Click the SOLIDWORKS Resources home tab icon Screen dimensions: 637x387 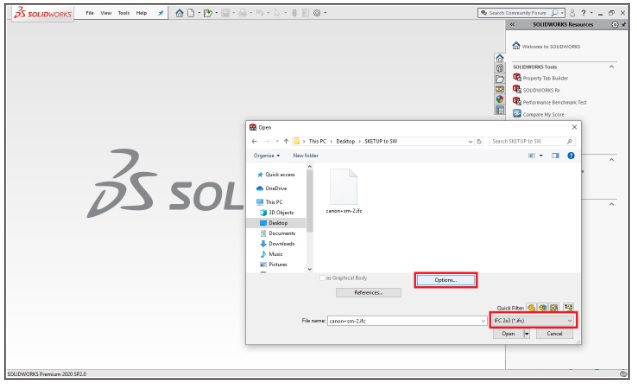coord(500,58)
